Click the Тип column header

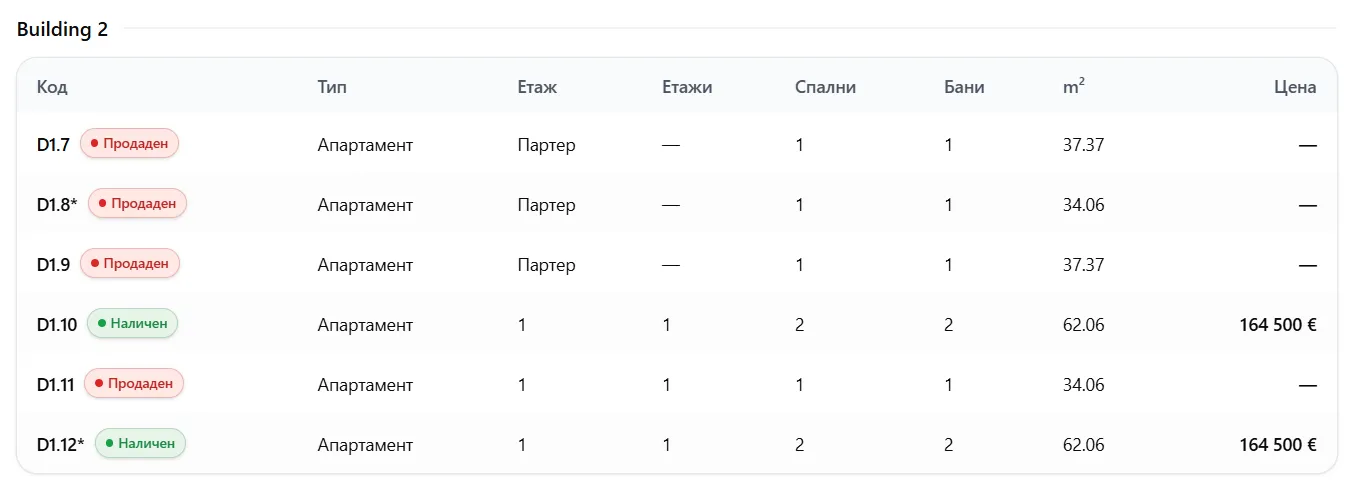[332, 87]
